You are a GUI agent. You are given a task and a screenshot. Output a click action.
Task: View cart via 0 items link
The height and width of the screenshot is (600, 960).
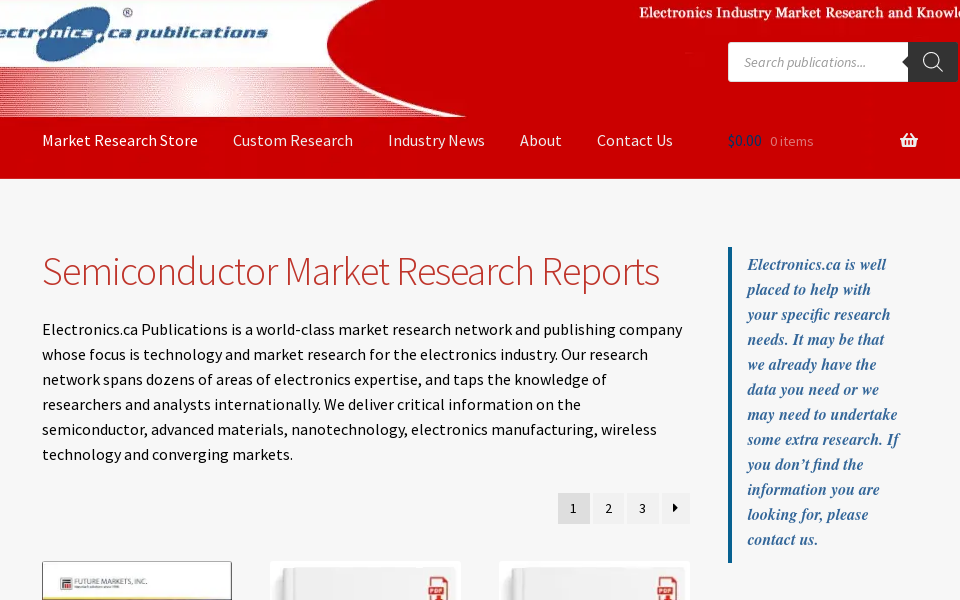pyautogui.click(x=792, y=141)
